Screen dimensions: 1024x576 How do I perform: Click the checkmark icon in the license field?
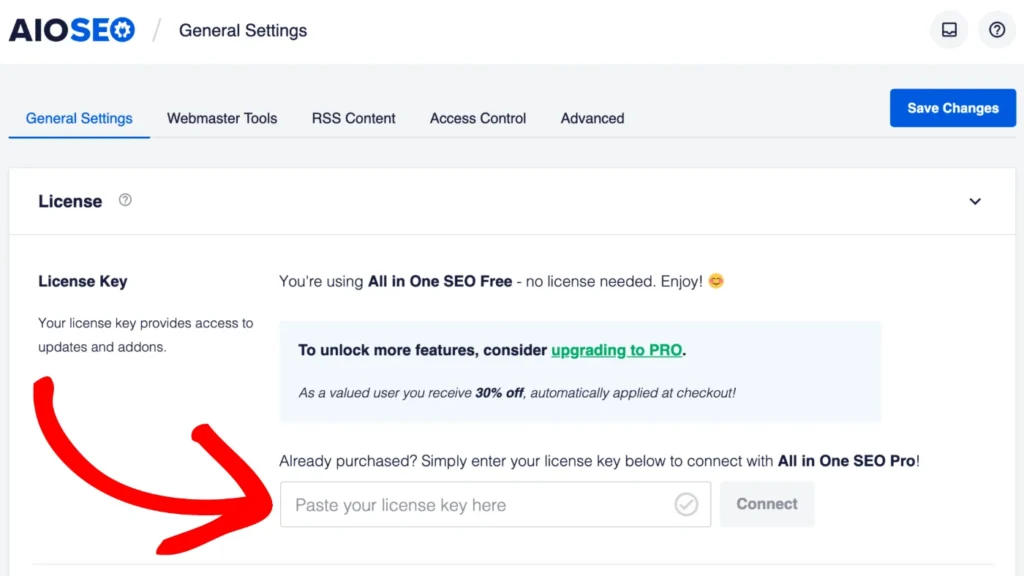[x=686, y=504]
